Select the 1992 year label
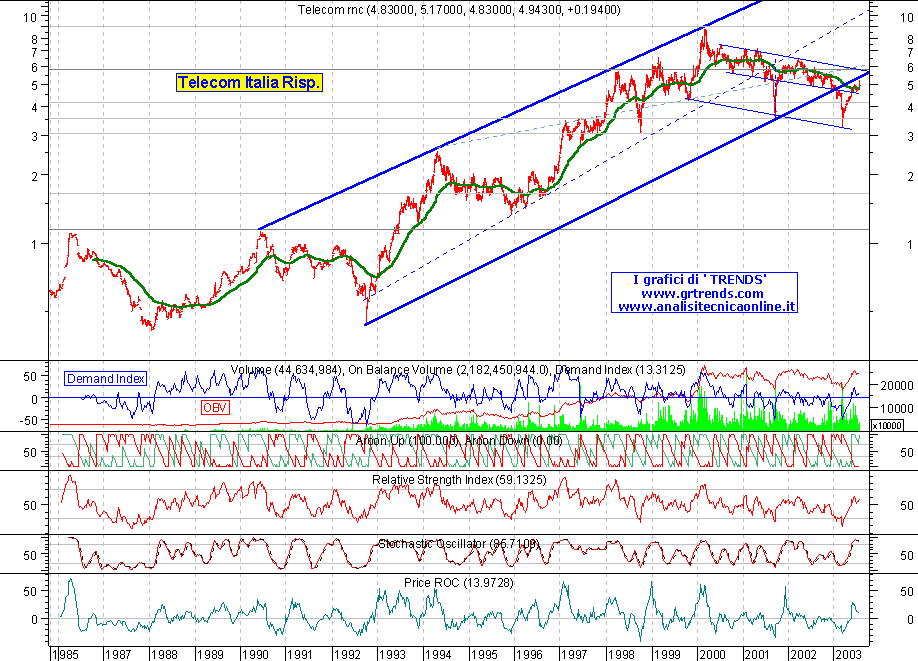The image size is (918, 661). coord(346,655)
